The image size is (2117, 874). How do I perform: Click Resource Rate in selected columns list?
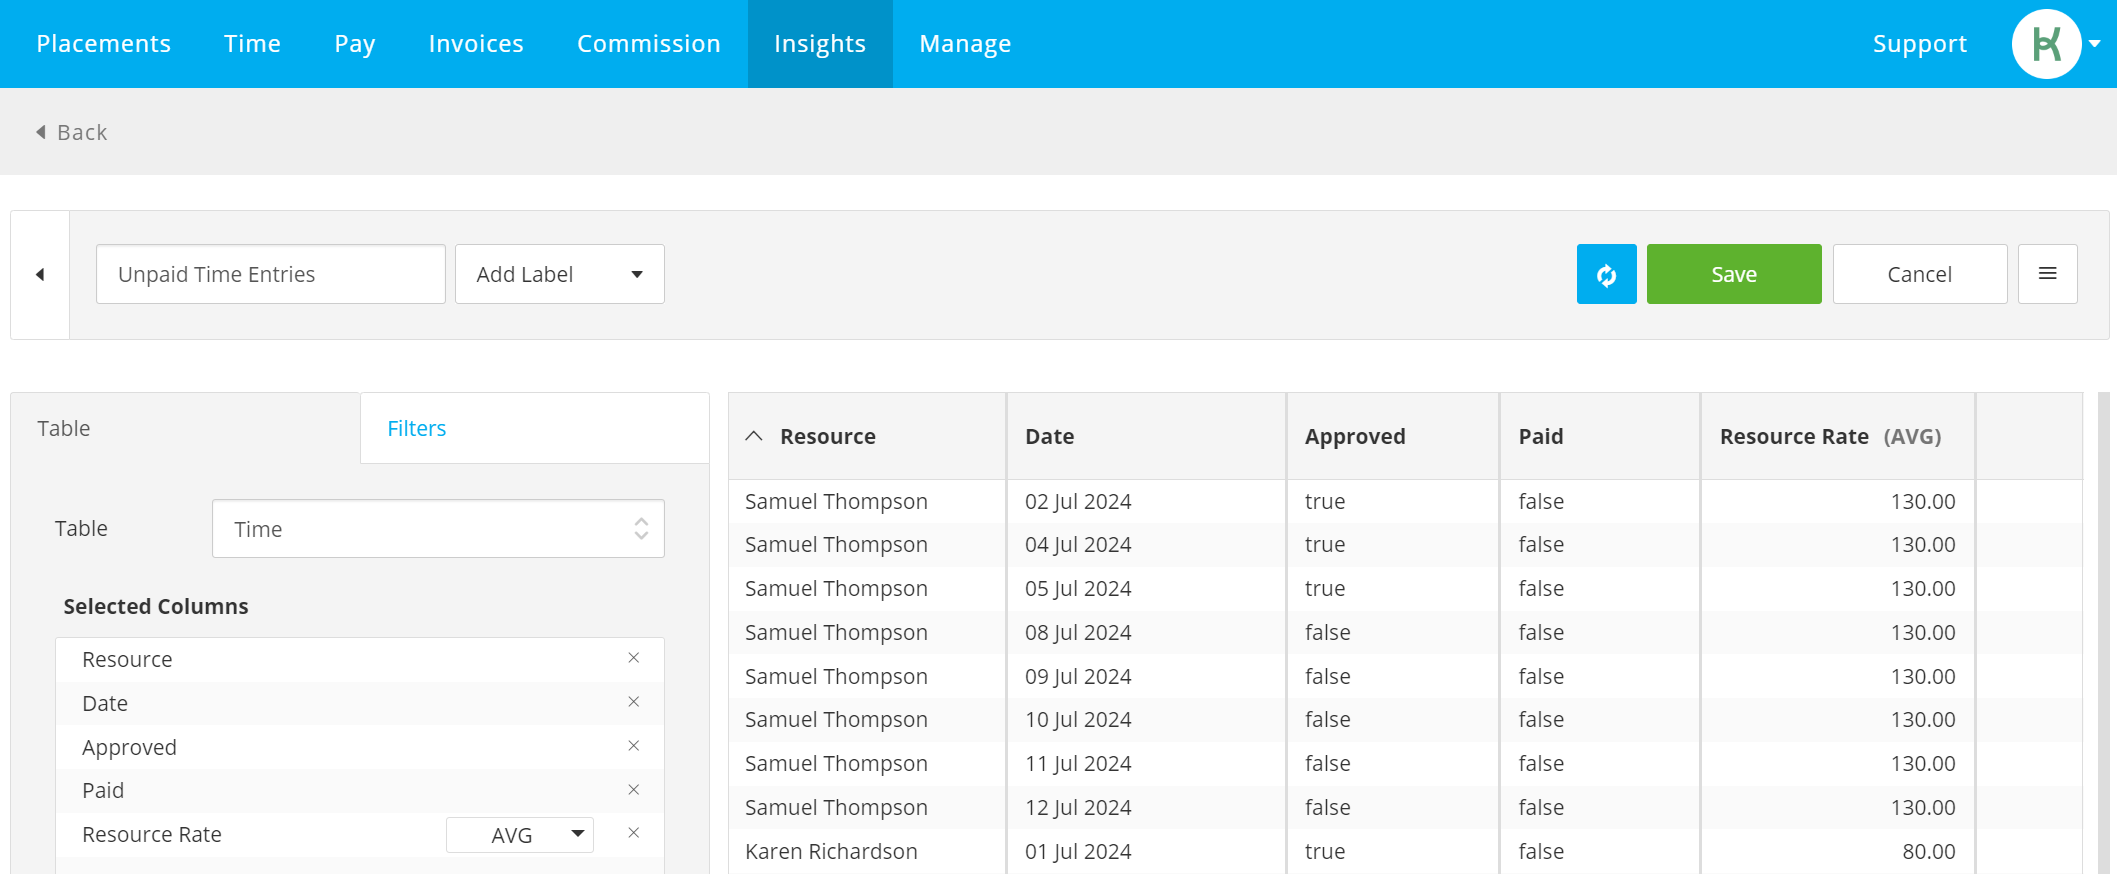pos(152,834)
